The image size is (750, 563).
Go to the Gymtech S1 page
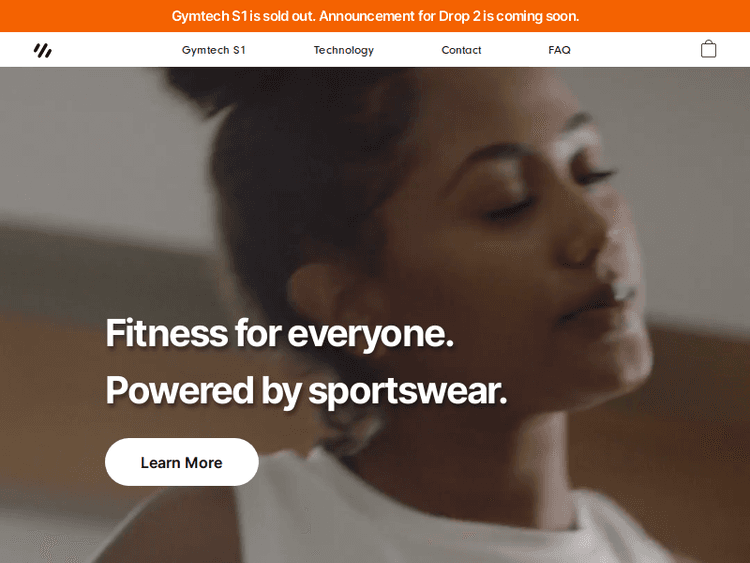(213, 50)
